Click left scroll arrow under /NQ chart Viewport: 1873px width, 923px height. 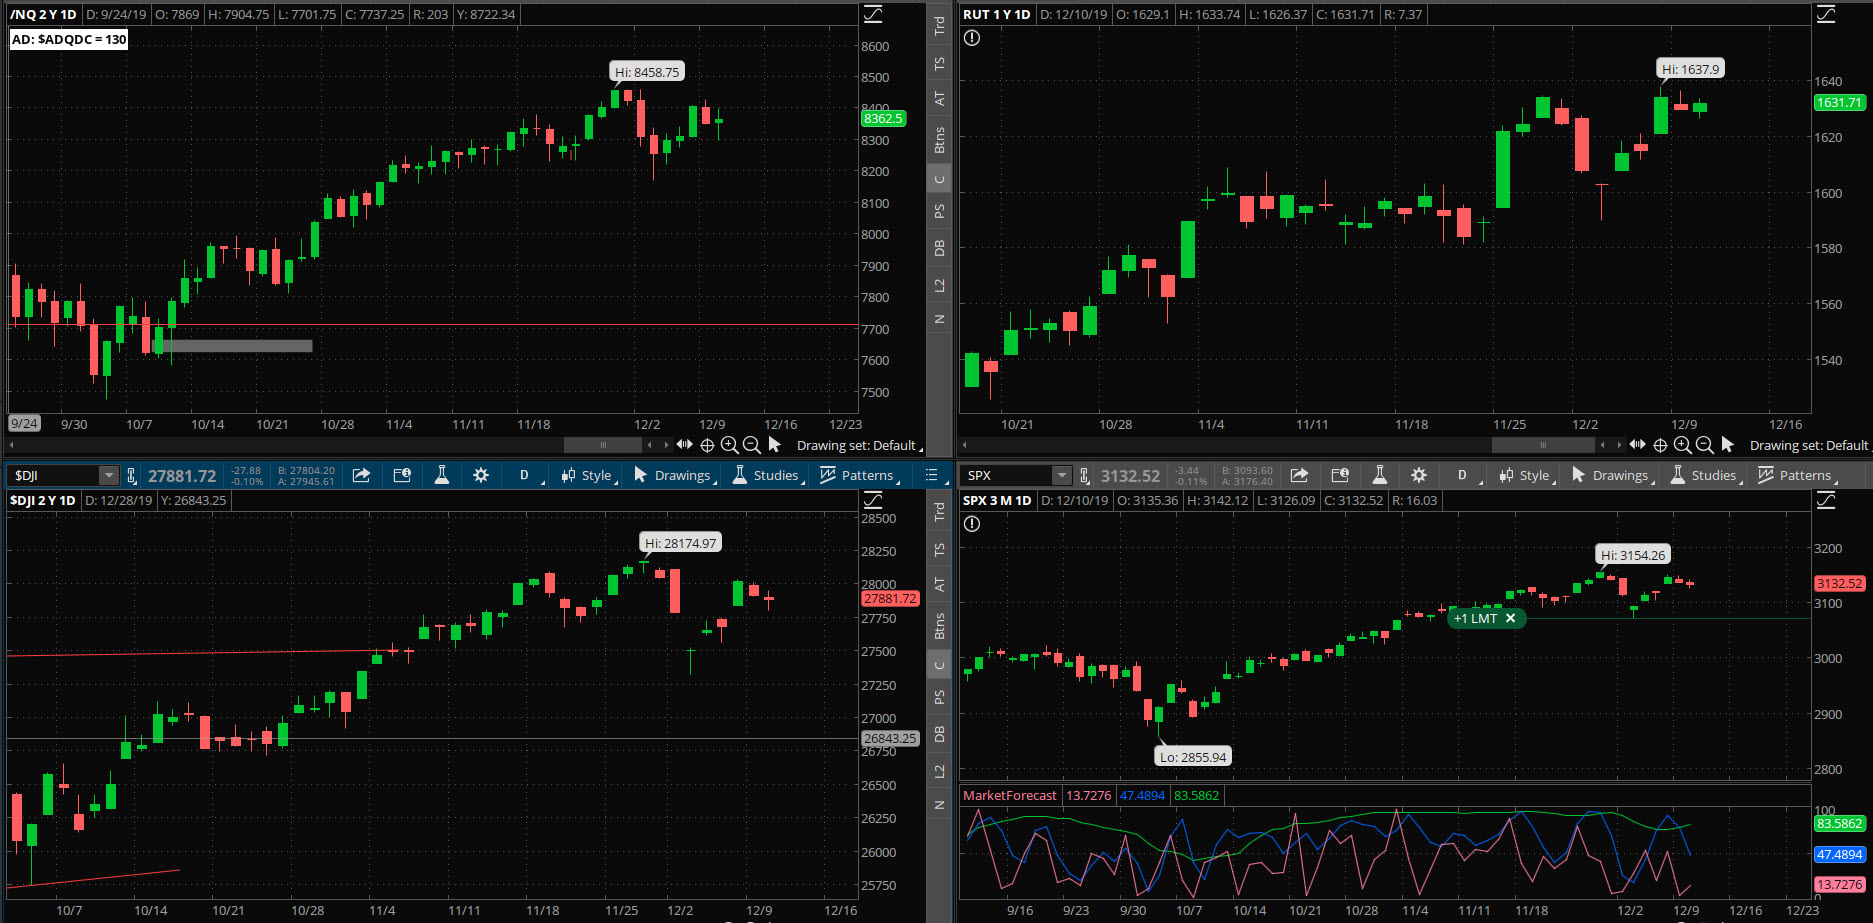[12, 444]
